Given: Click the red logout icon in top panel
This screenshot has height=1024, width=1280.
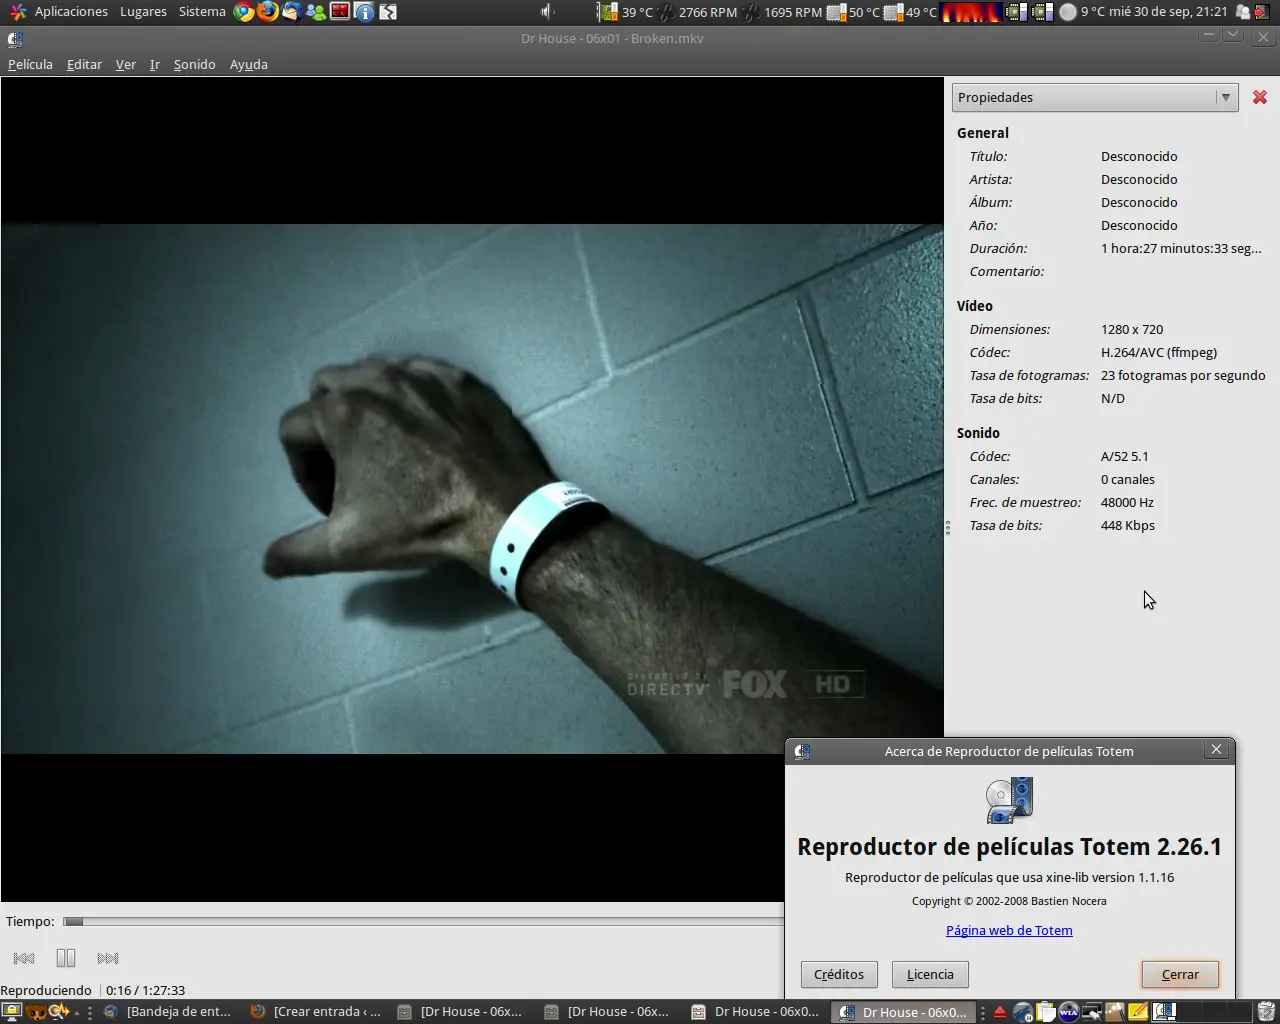Looking at the screenshot, I should (x=1262, y=12).
